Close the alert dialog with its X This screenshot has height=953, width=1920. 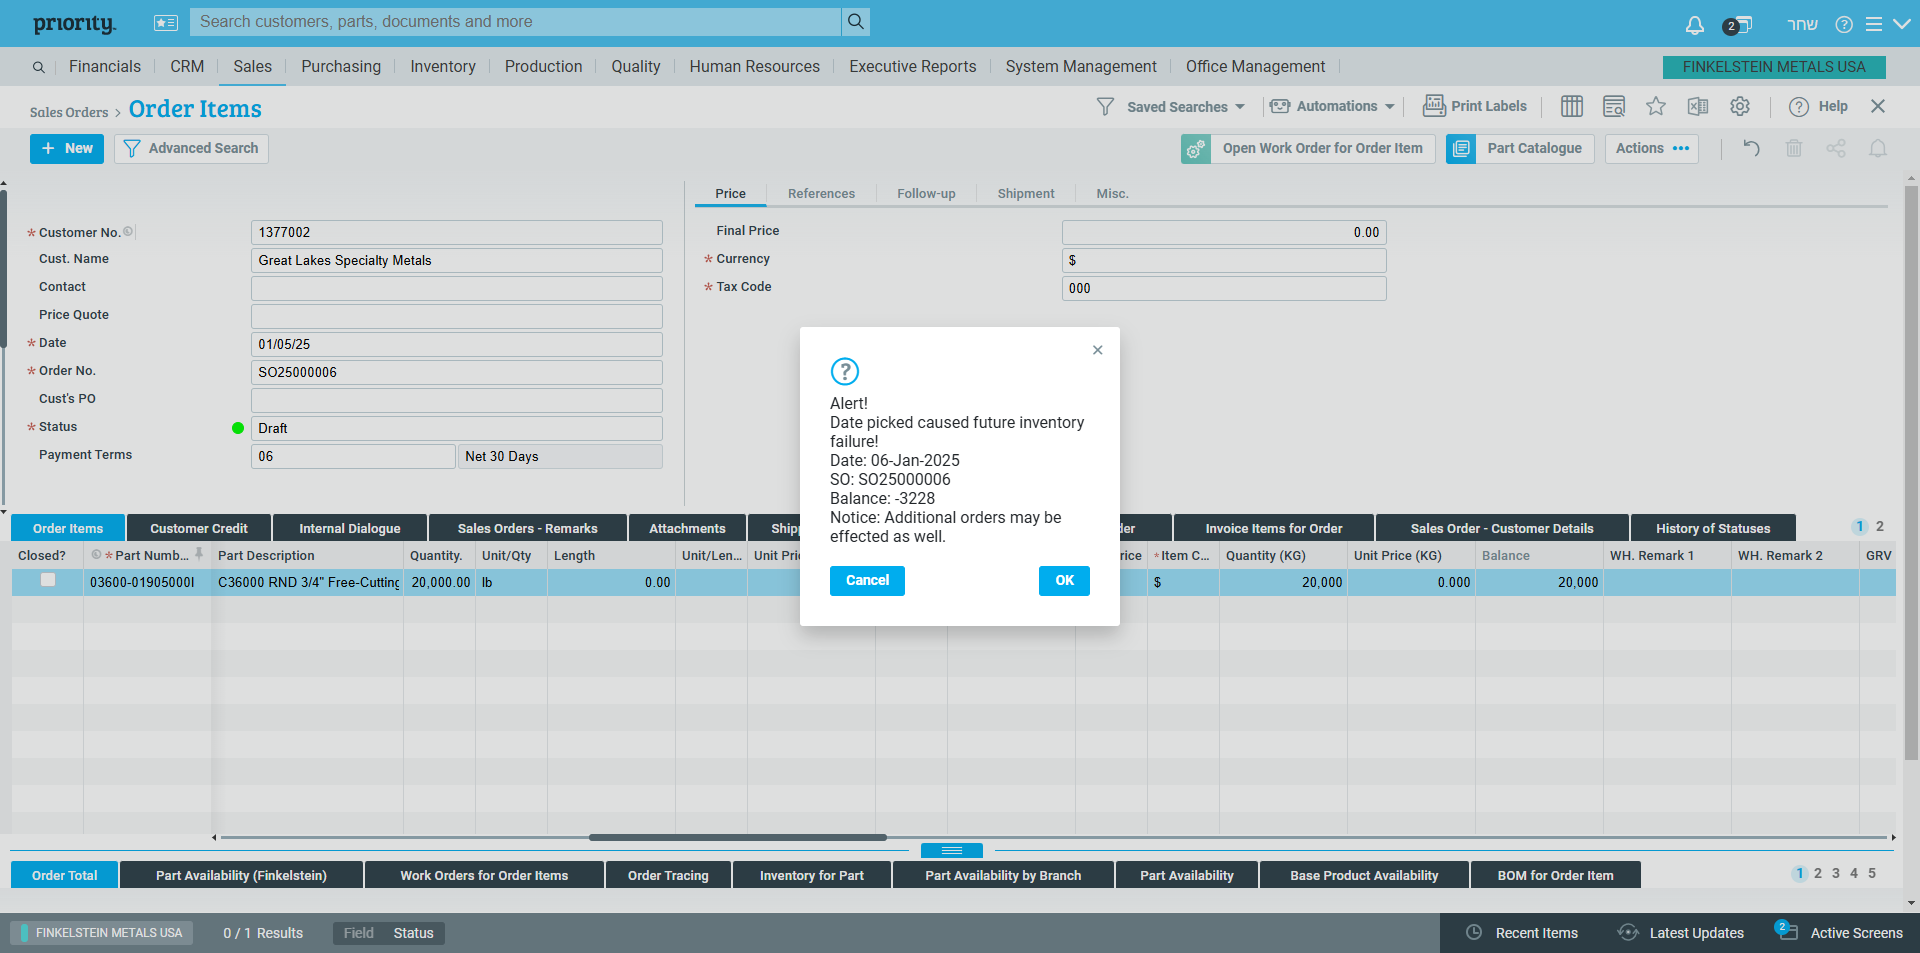[1098, 350]
